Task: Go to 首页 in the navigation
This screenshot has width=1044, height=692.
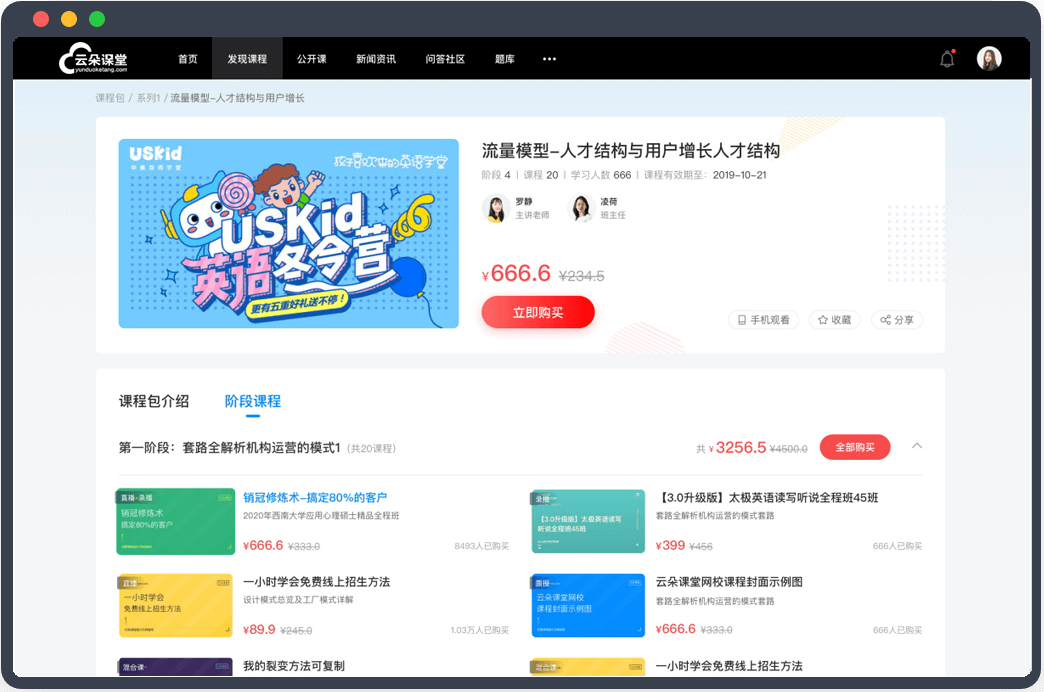Action: pyautogui.click(x=188, y=59)
